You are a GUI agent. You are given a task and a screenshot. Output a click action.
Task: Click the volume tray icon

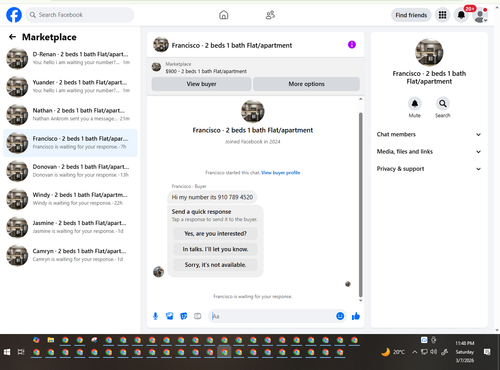pyautogui.click(x=434, y=352)
